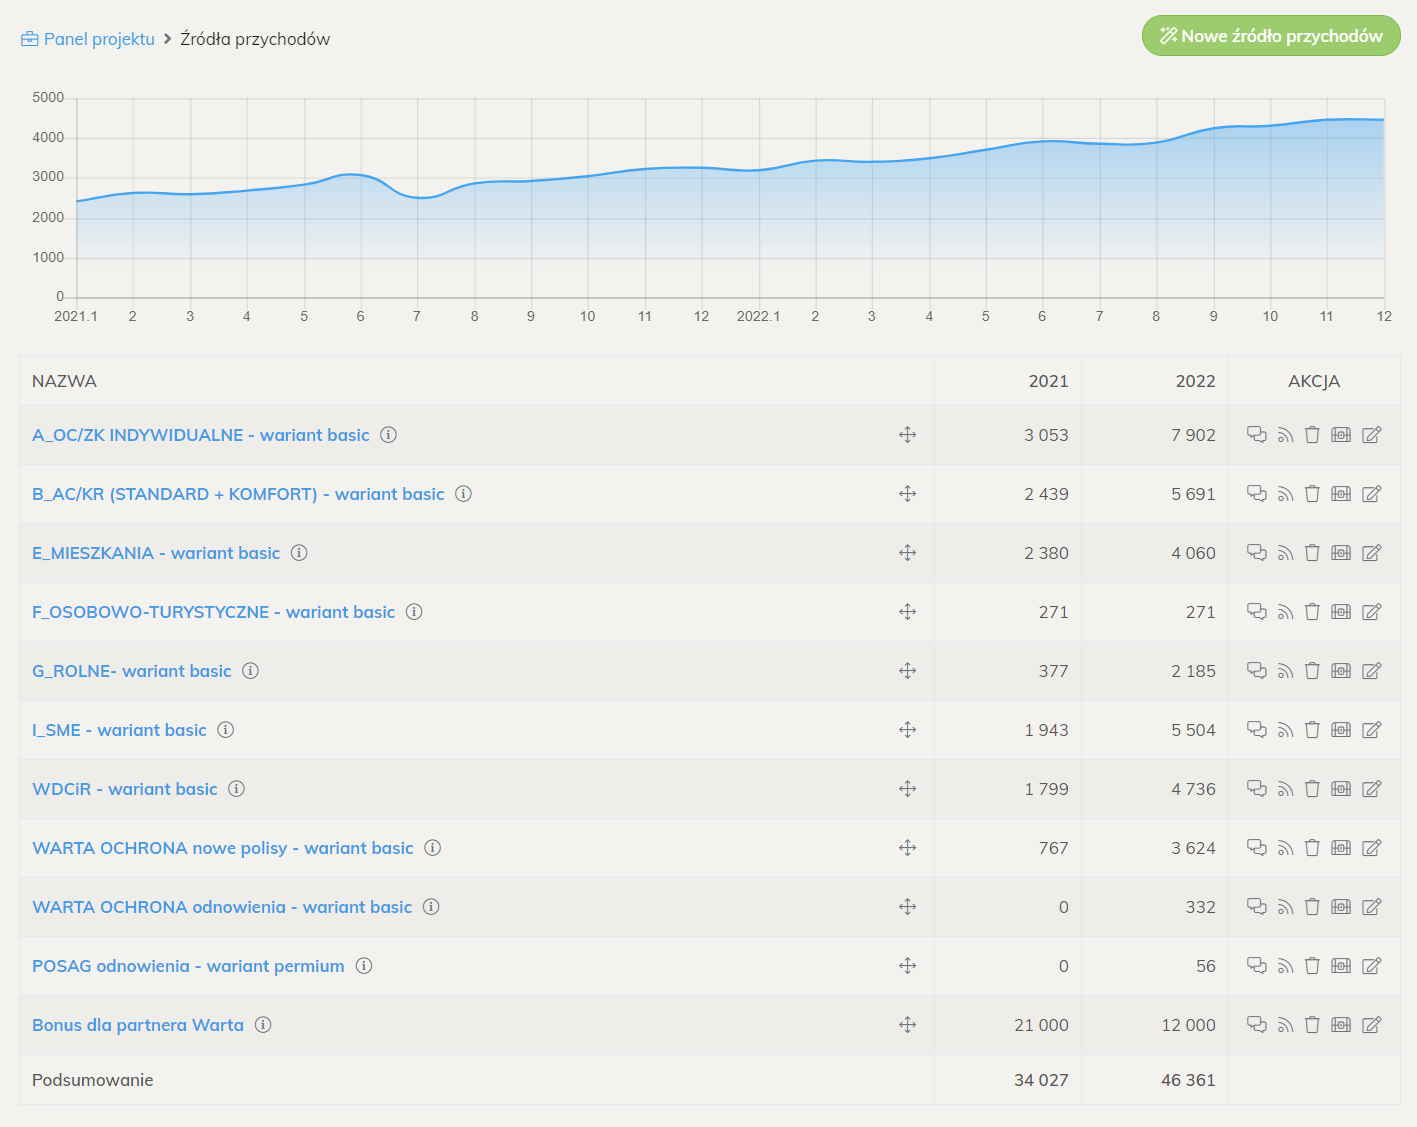Image resolution: width=1417 pixels, height=1127 pixels.
Task: Edit F_OSOBOWO-TURYSTYCZNE with pencil icon
Action: (x=1372, y=612)
